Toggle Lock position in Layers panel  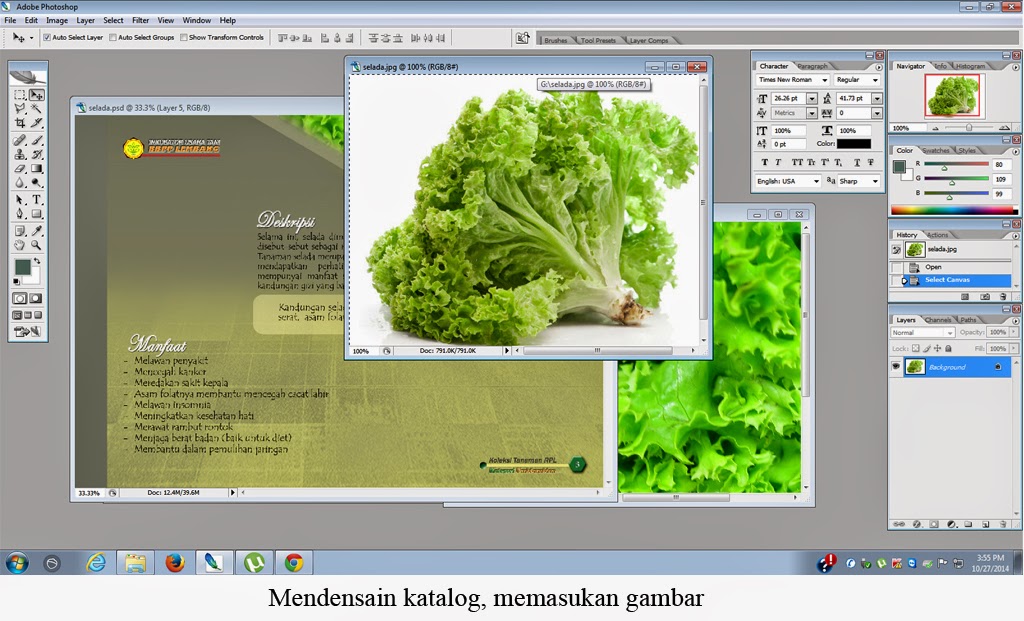[x=937, y=349]
